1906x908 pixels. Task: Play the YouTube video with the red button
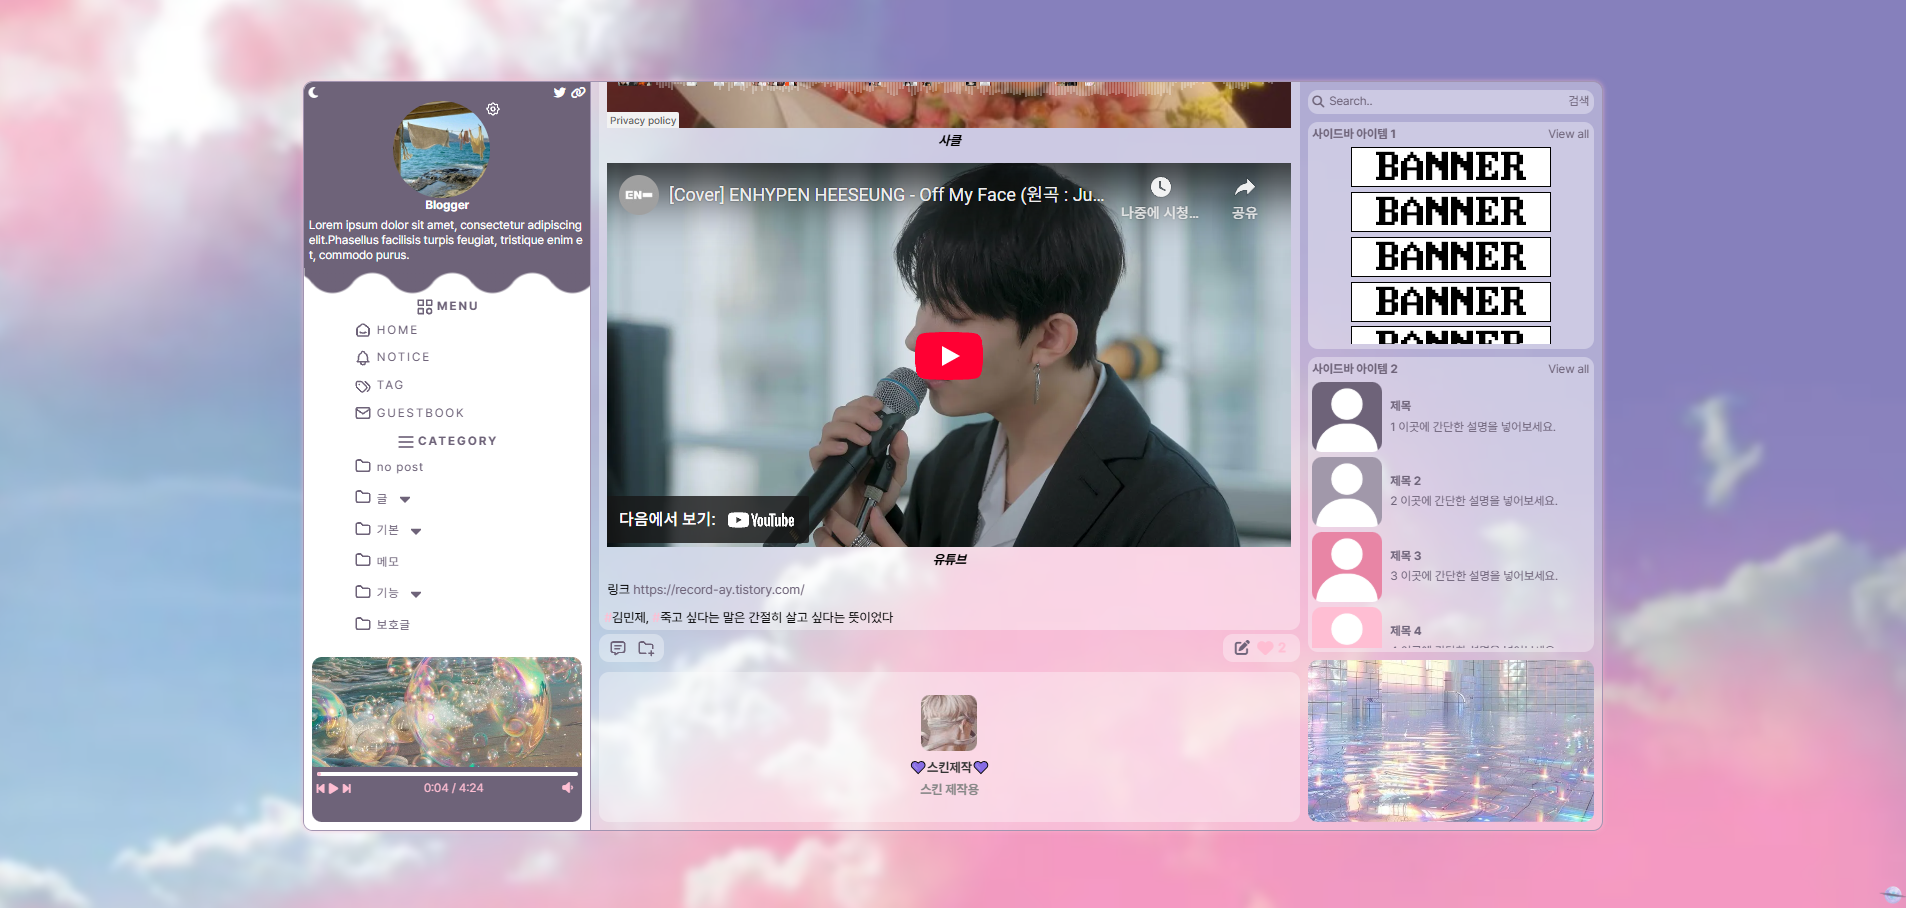(949, 356)
